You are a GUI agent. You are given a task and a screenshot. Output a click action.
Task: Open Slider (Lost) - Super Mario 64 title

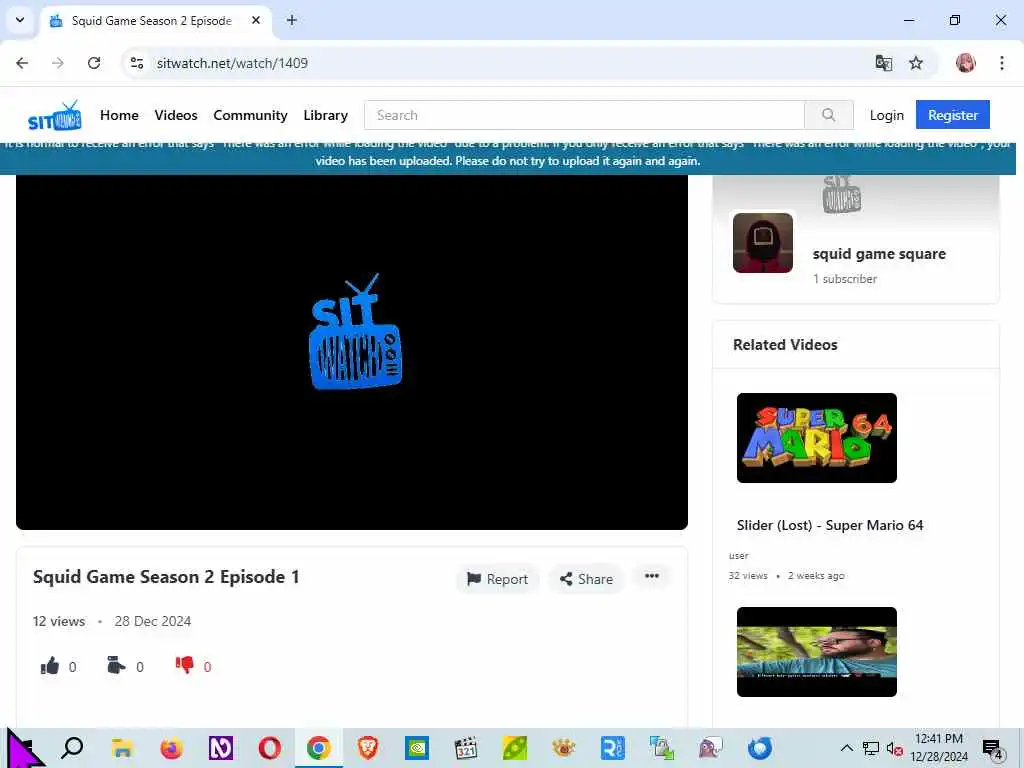(x=830, y=525)
